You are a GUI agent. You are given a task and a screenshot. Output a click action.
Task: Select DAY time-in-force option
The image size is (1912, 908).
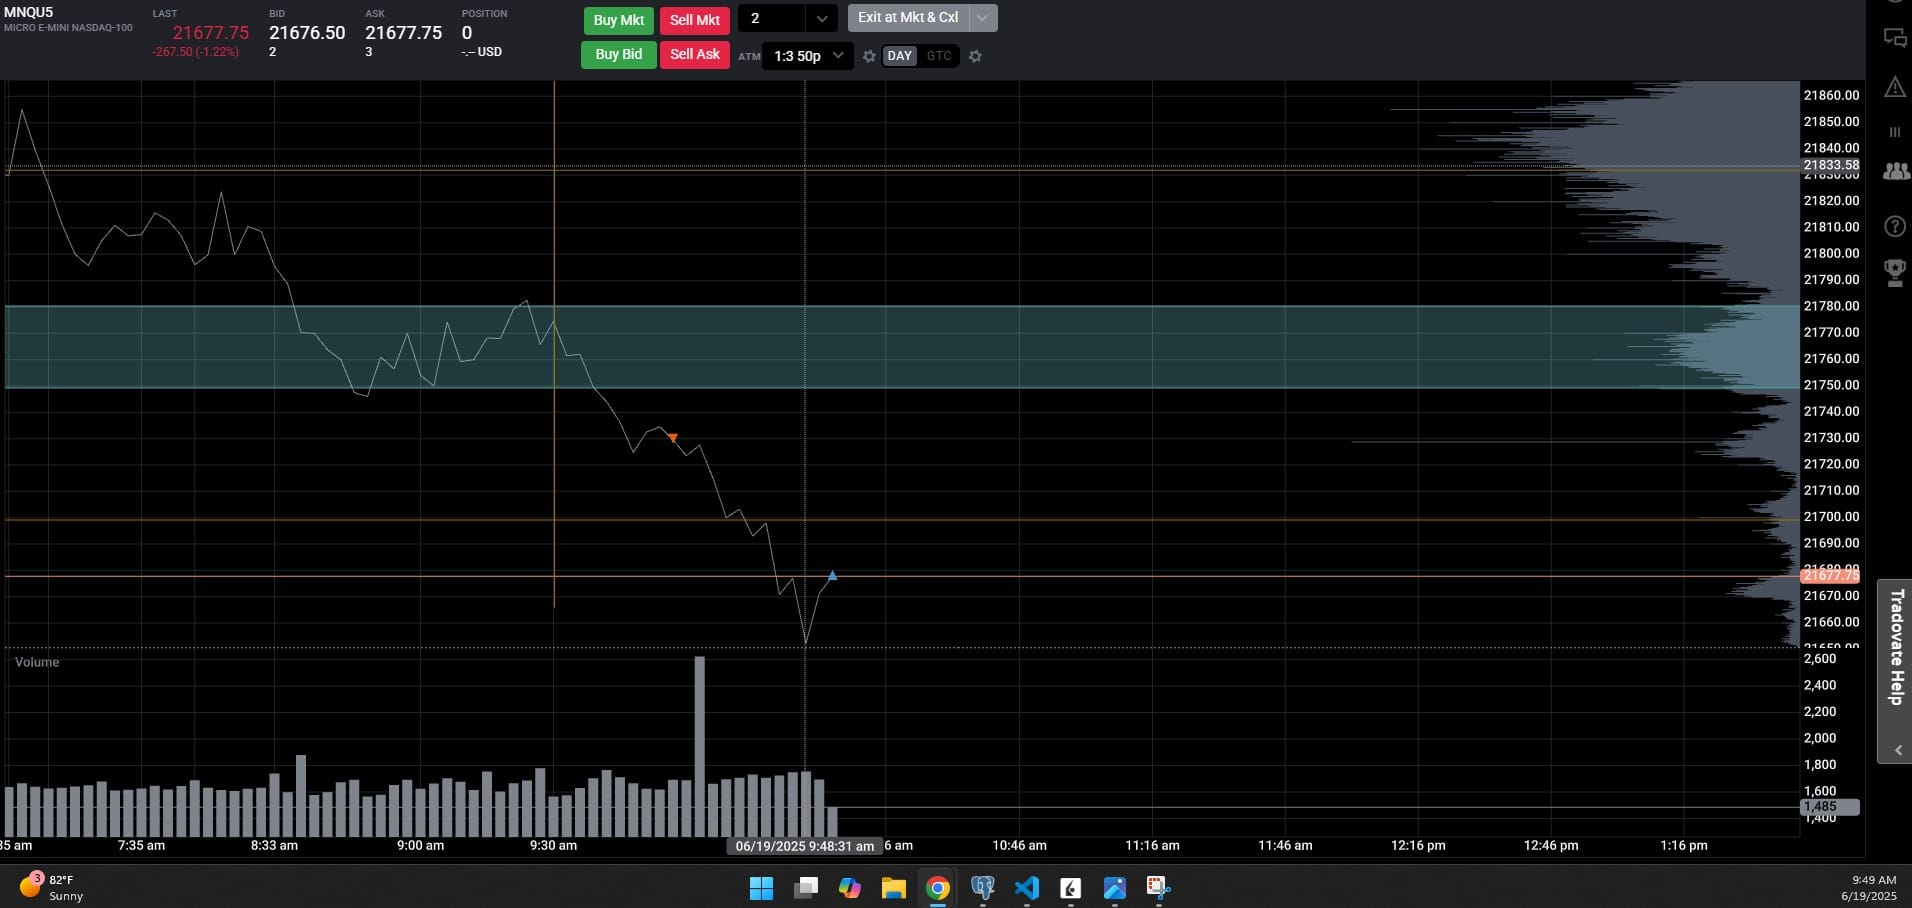tap(900, 56)
